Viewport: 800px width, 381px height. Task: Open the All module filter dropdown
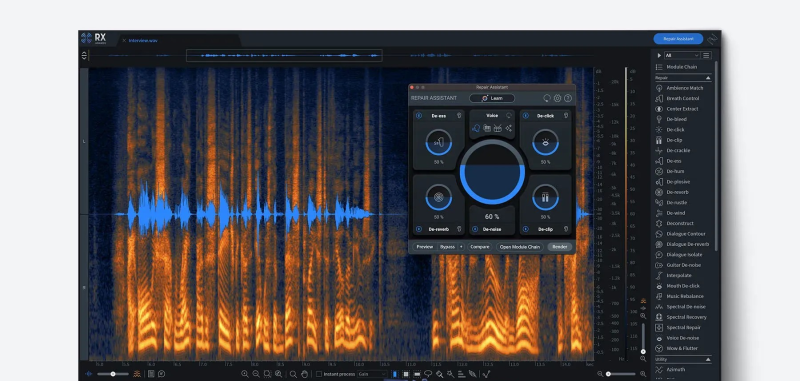pyautogui.click(x=682, y=55)
